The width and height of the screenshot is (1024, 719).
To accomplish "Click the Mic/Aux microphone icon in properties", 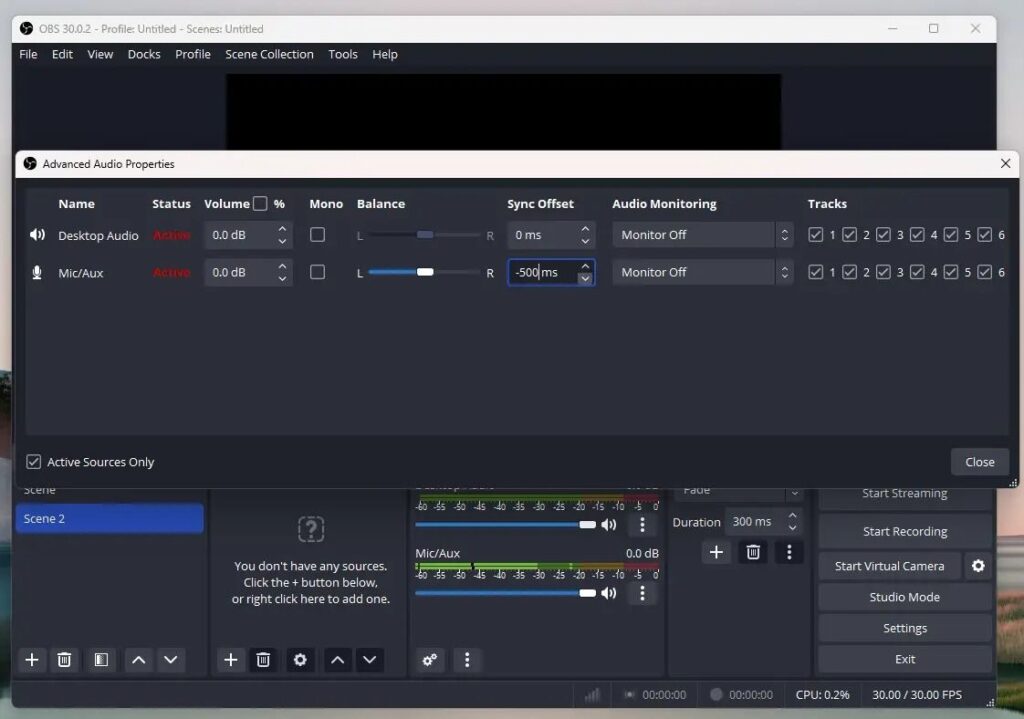I will coord(37,272).
